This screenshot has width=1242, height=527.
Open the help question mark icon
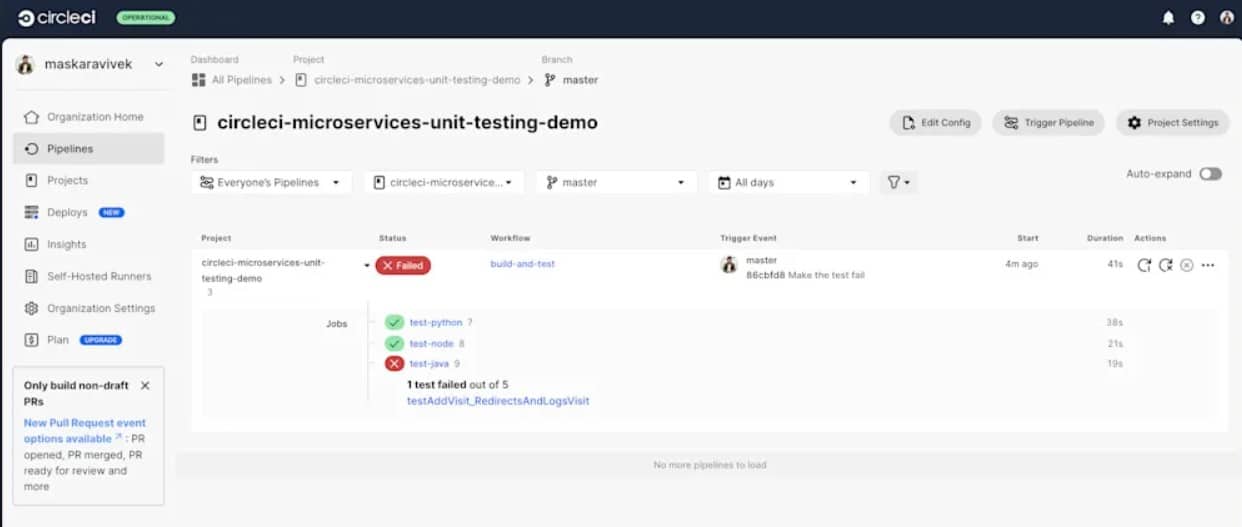coord(1197,18)
